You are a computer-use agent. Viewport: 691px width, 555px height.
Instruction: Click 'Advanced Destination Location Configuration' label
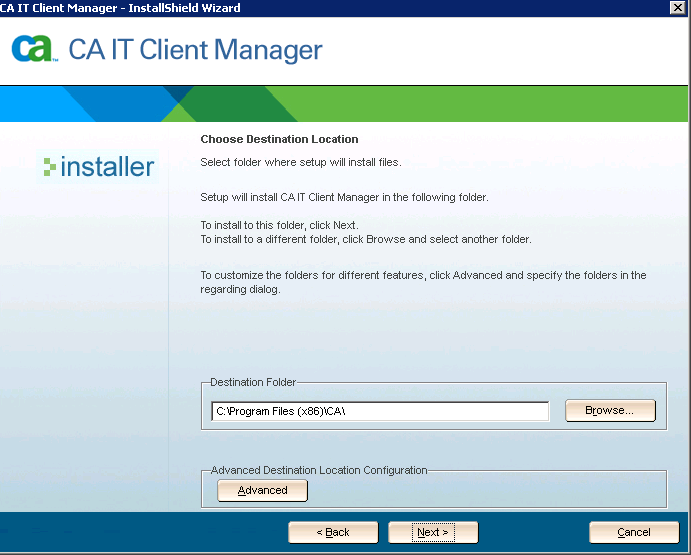[x=319, y=470]
